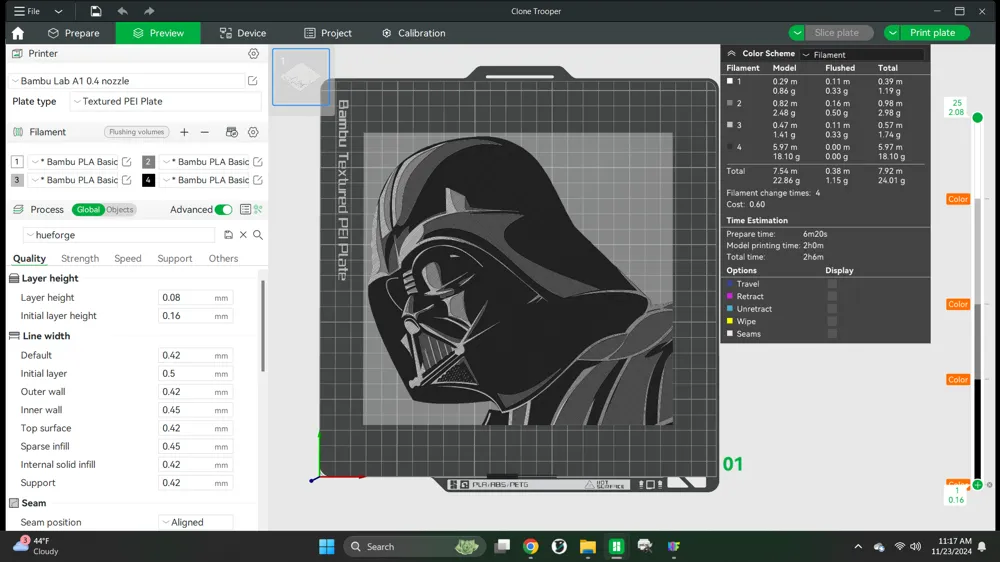Open Flushing volumes settings
Viewport: 1000px width, 562px height.
pyautogui.click(x=136, y=132)
